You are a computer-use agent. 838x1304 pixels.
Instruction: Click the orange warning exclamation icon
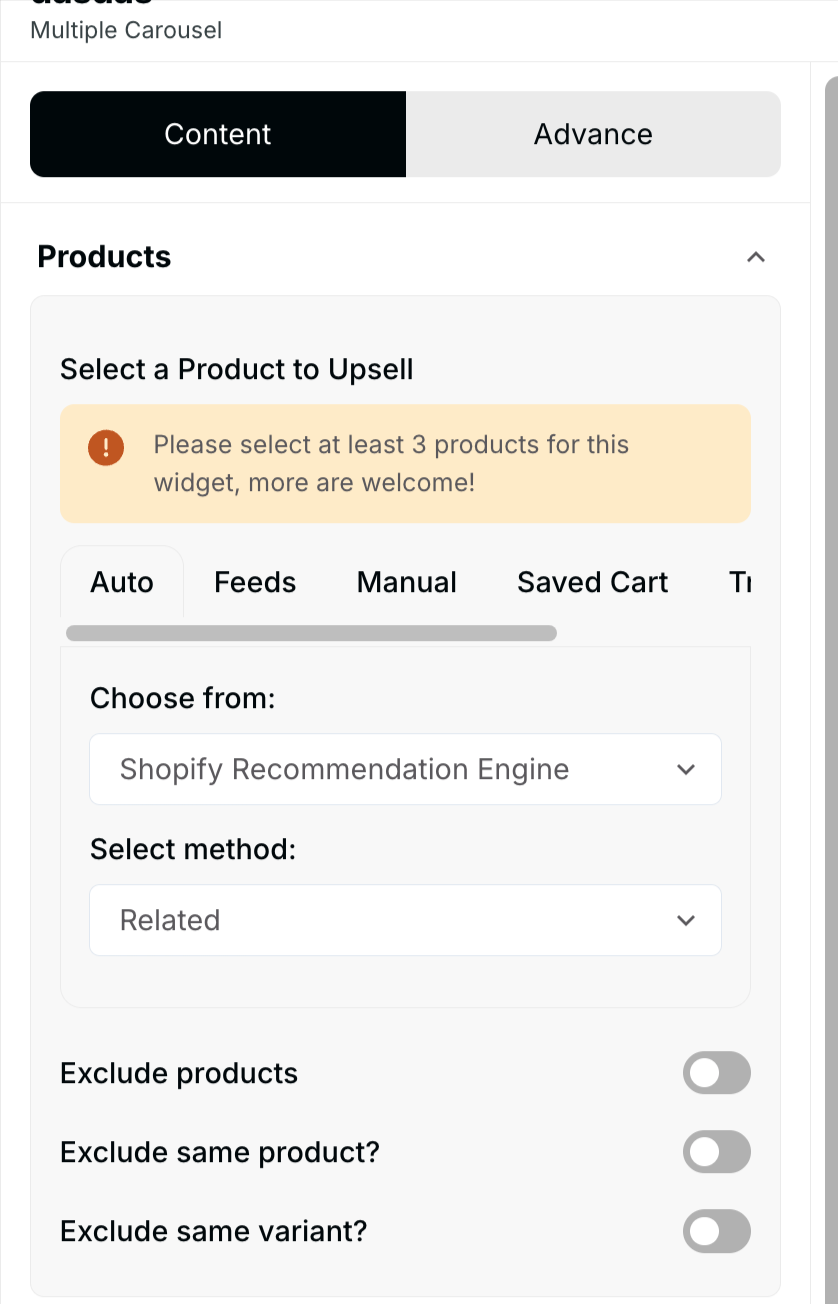[105, 447]
